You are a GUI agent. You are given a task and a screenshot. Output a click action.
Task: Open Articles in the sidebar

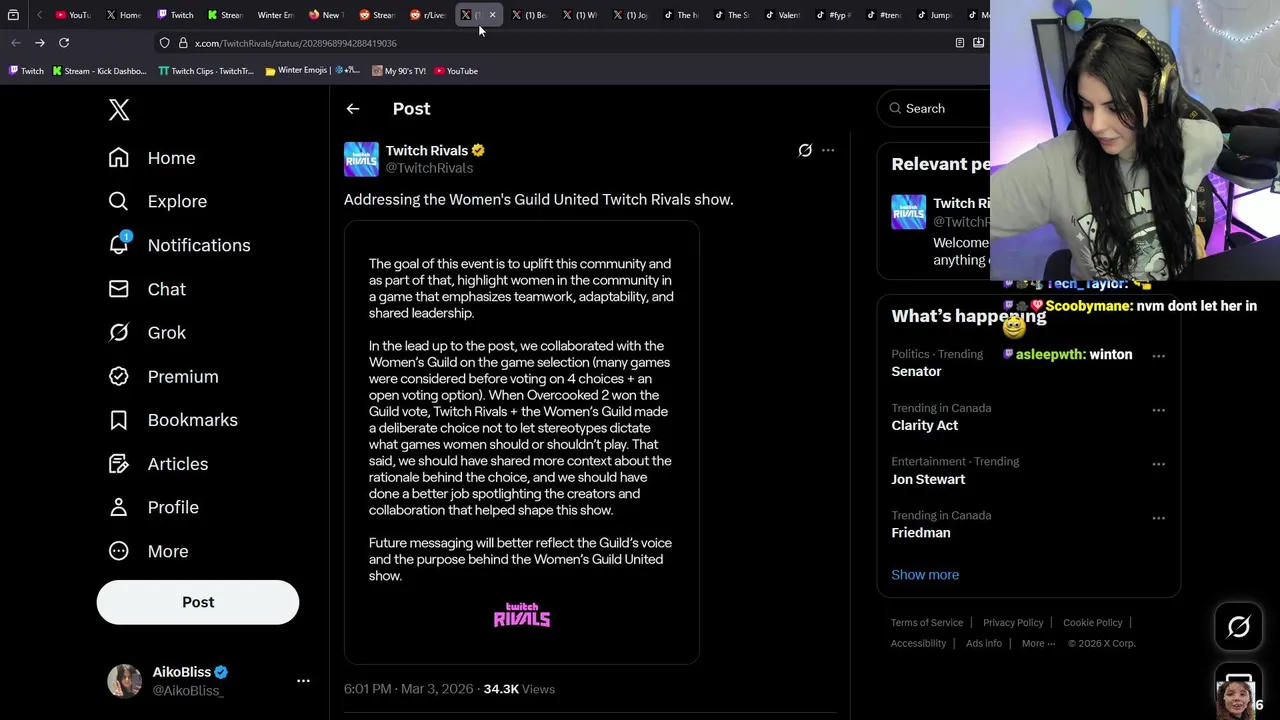pos(158,464)
